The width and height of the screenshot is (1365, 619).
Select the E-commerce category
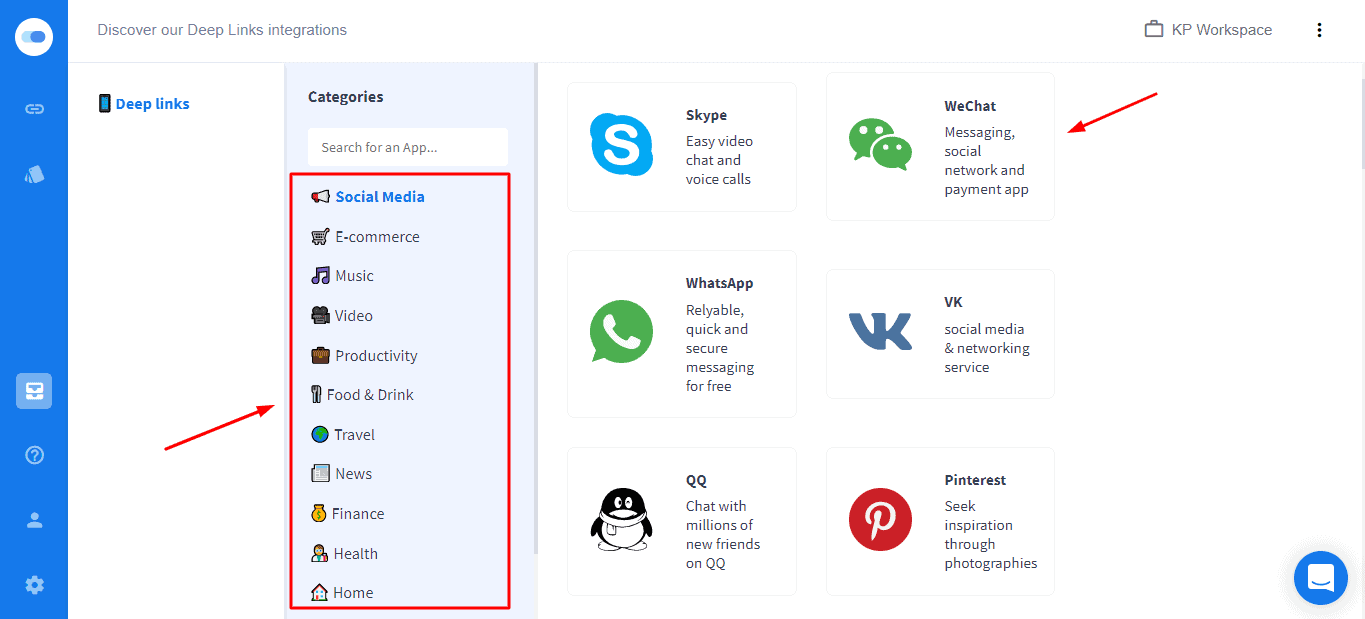pyautogui.click(x=376, y=237)
